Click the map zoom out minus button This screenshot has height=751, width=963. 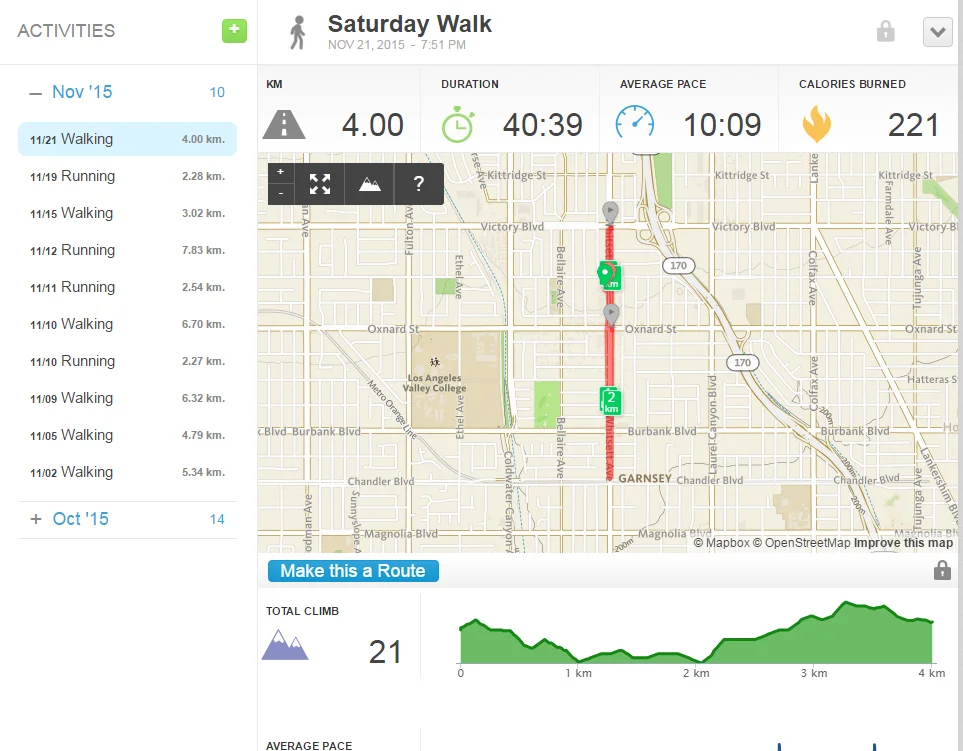(281, 192)
